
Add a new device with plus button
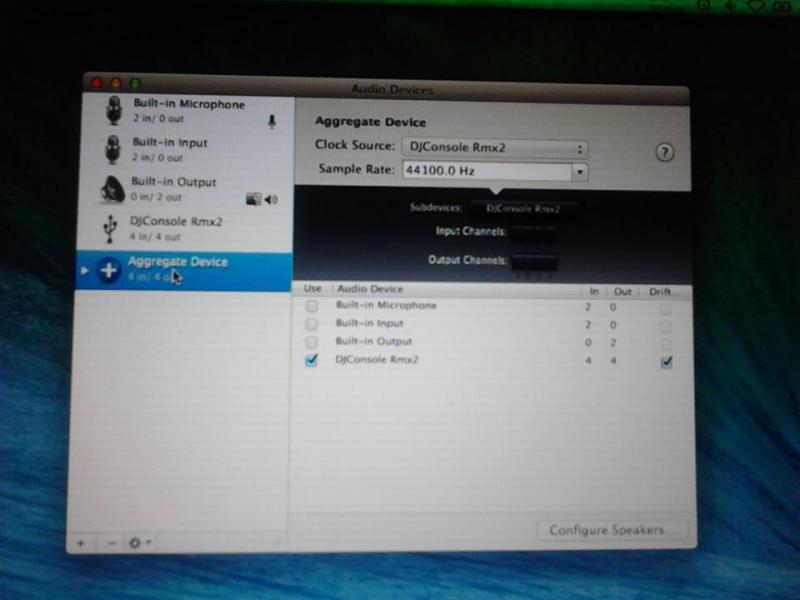click(x=81, y=543)
